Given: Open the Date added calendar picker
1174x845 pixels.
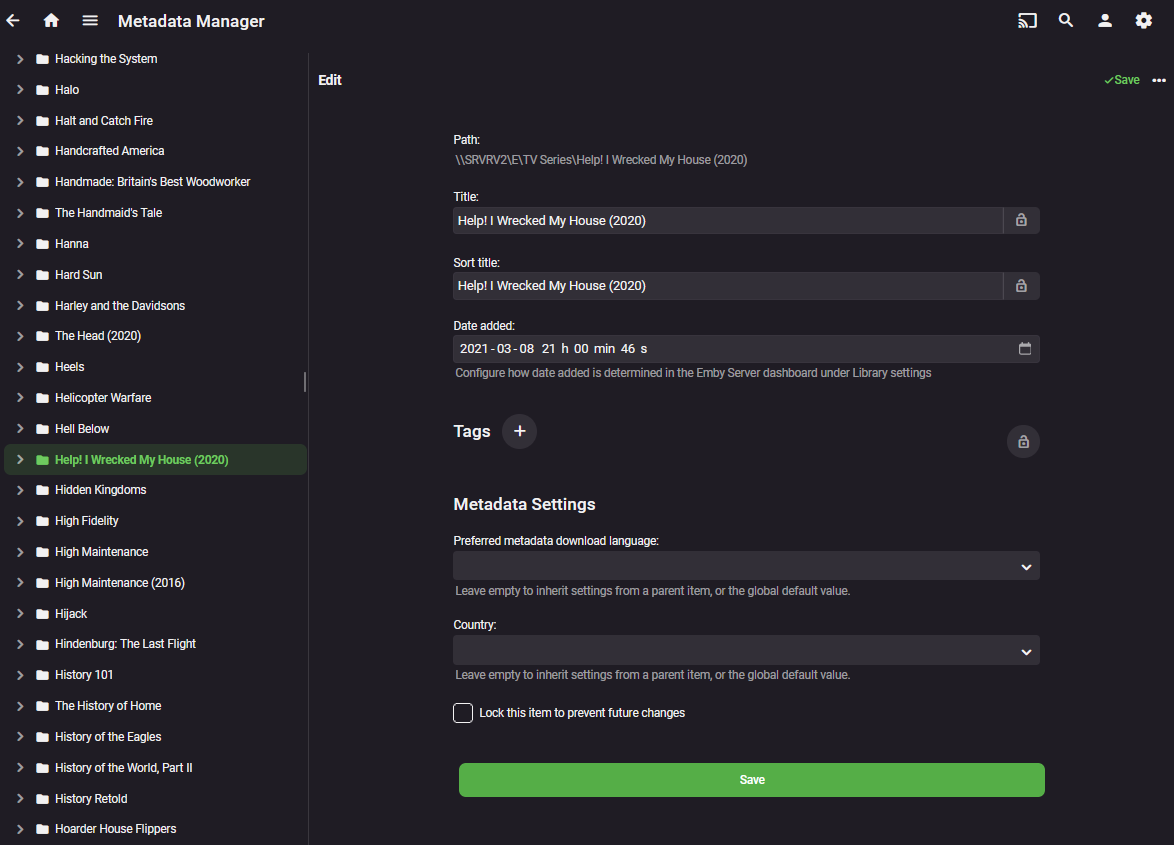Looking at the screenshot, I should [1024, 348].
